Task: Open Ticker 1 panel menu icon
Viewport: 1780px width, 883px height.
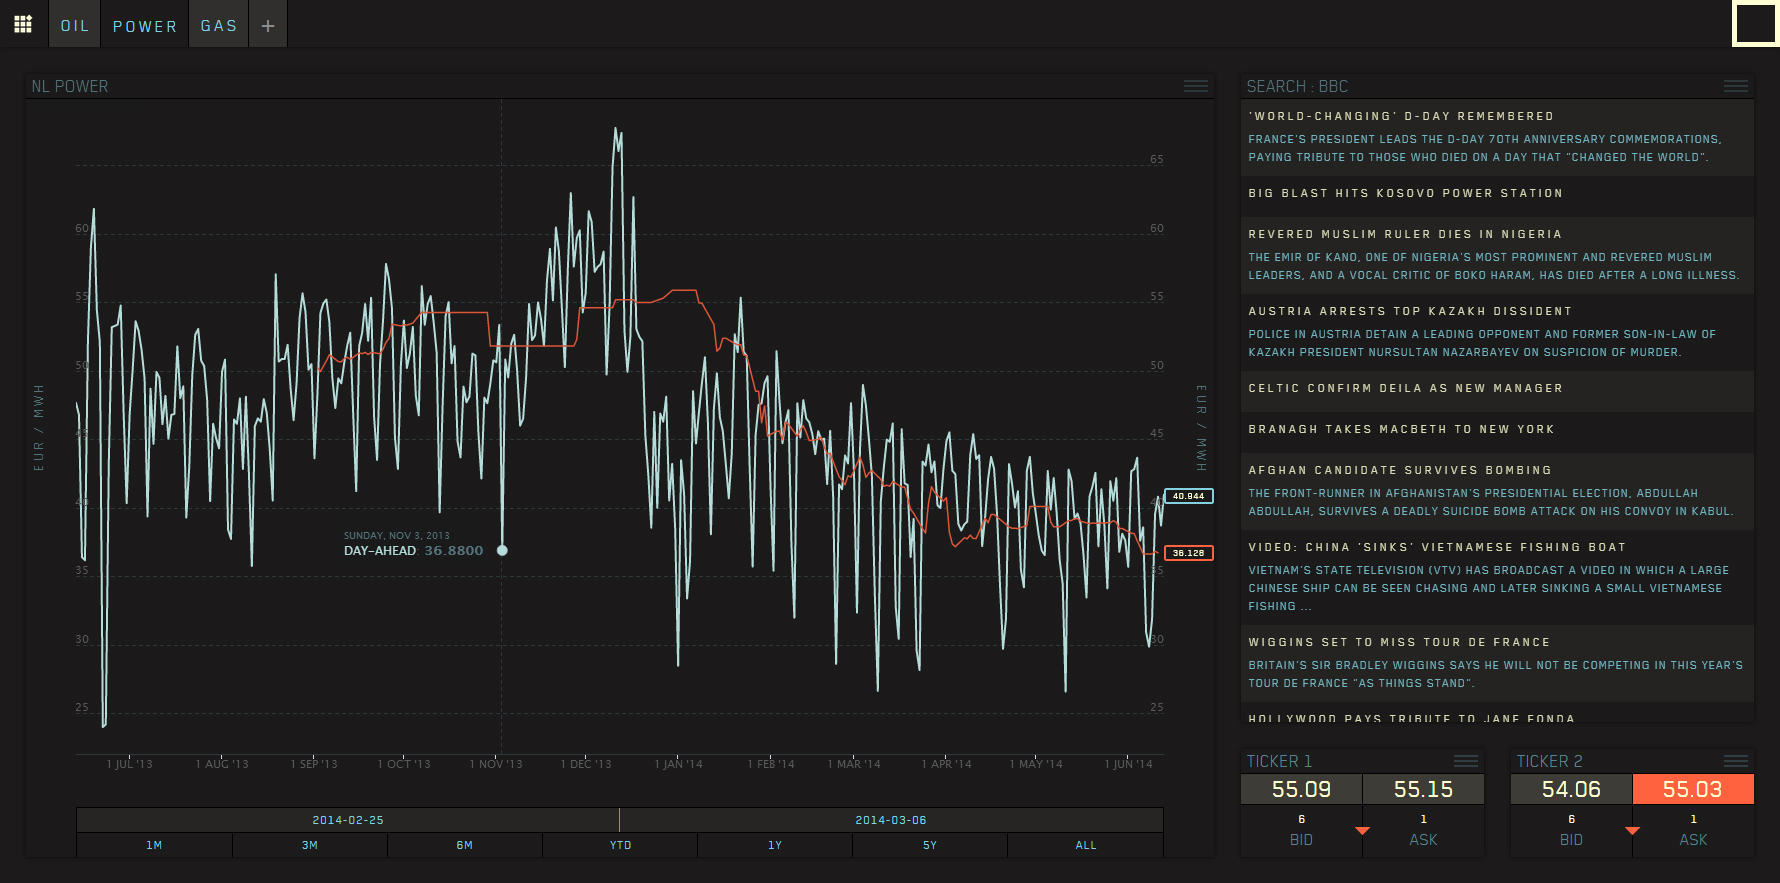Action: 1465,761
